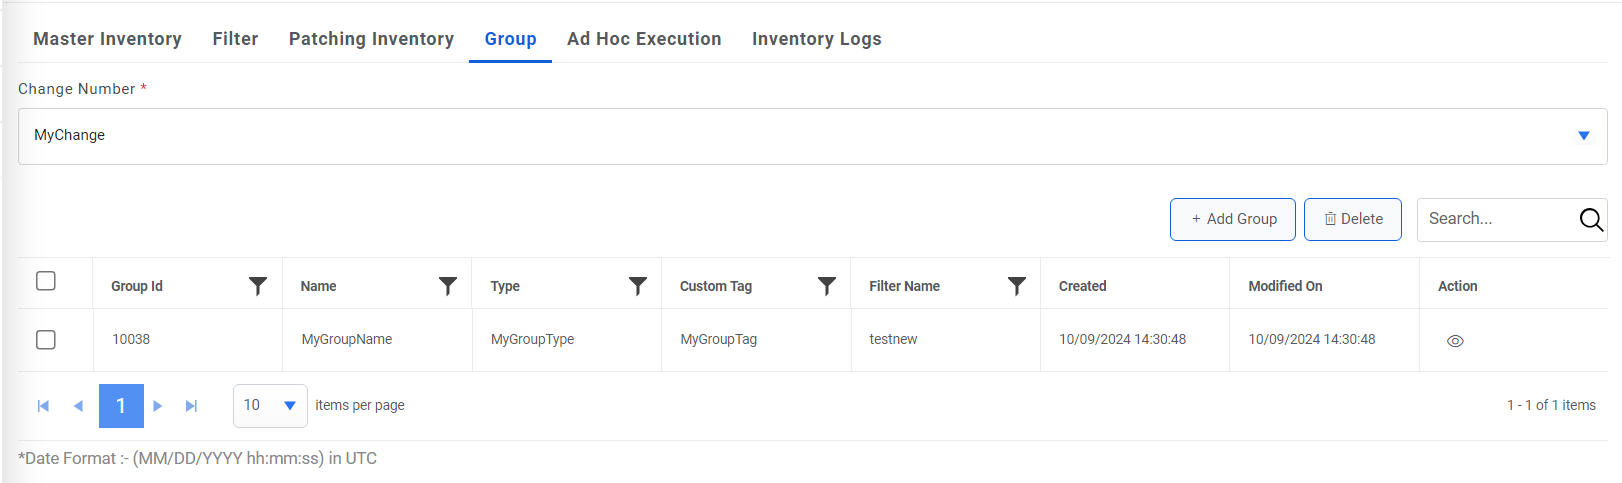
Task: Select the checkbox for group 10038
Action: [46, 340]
